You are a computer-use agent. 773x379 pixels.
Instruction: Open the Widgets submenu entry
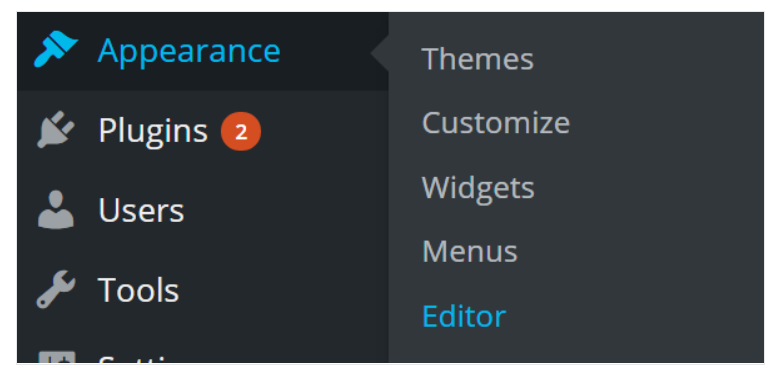tap(478, 188)
